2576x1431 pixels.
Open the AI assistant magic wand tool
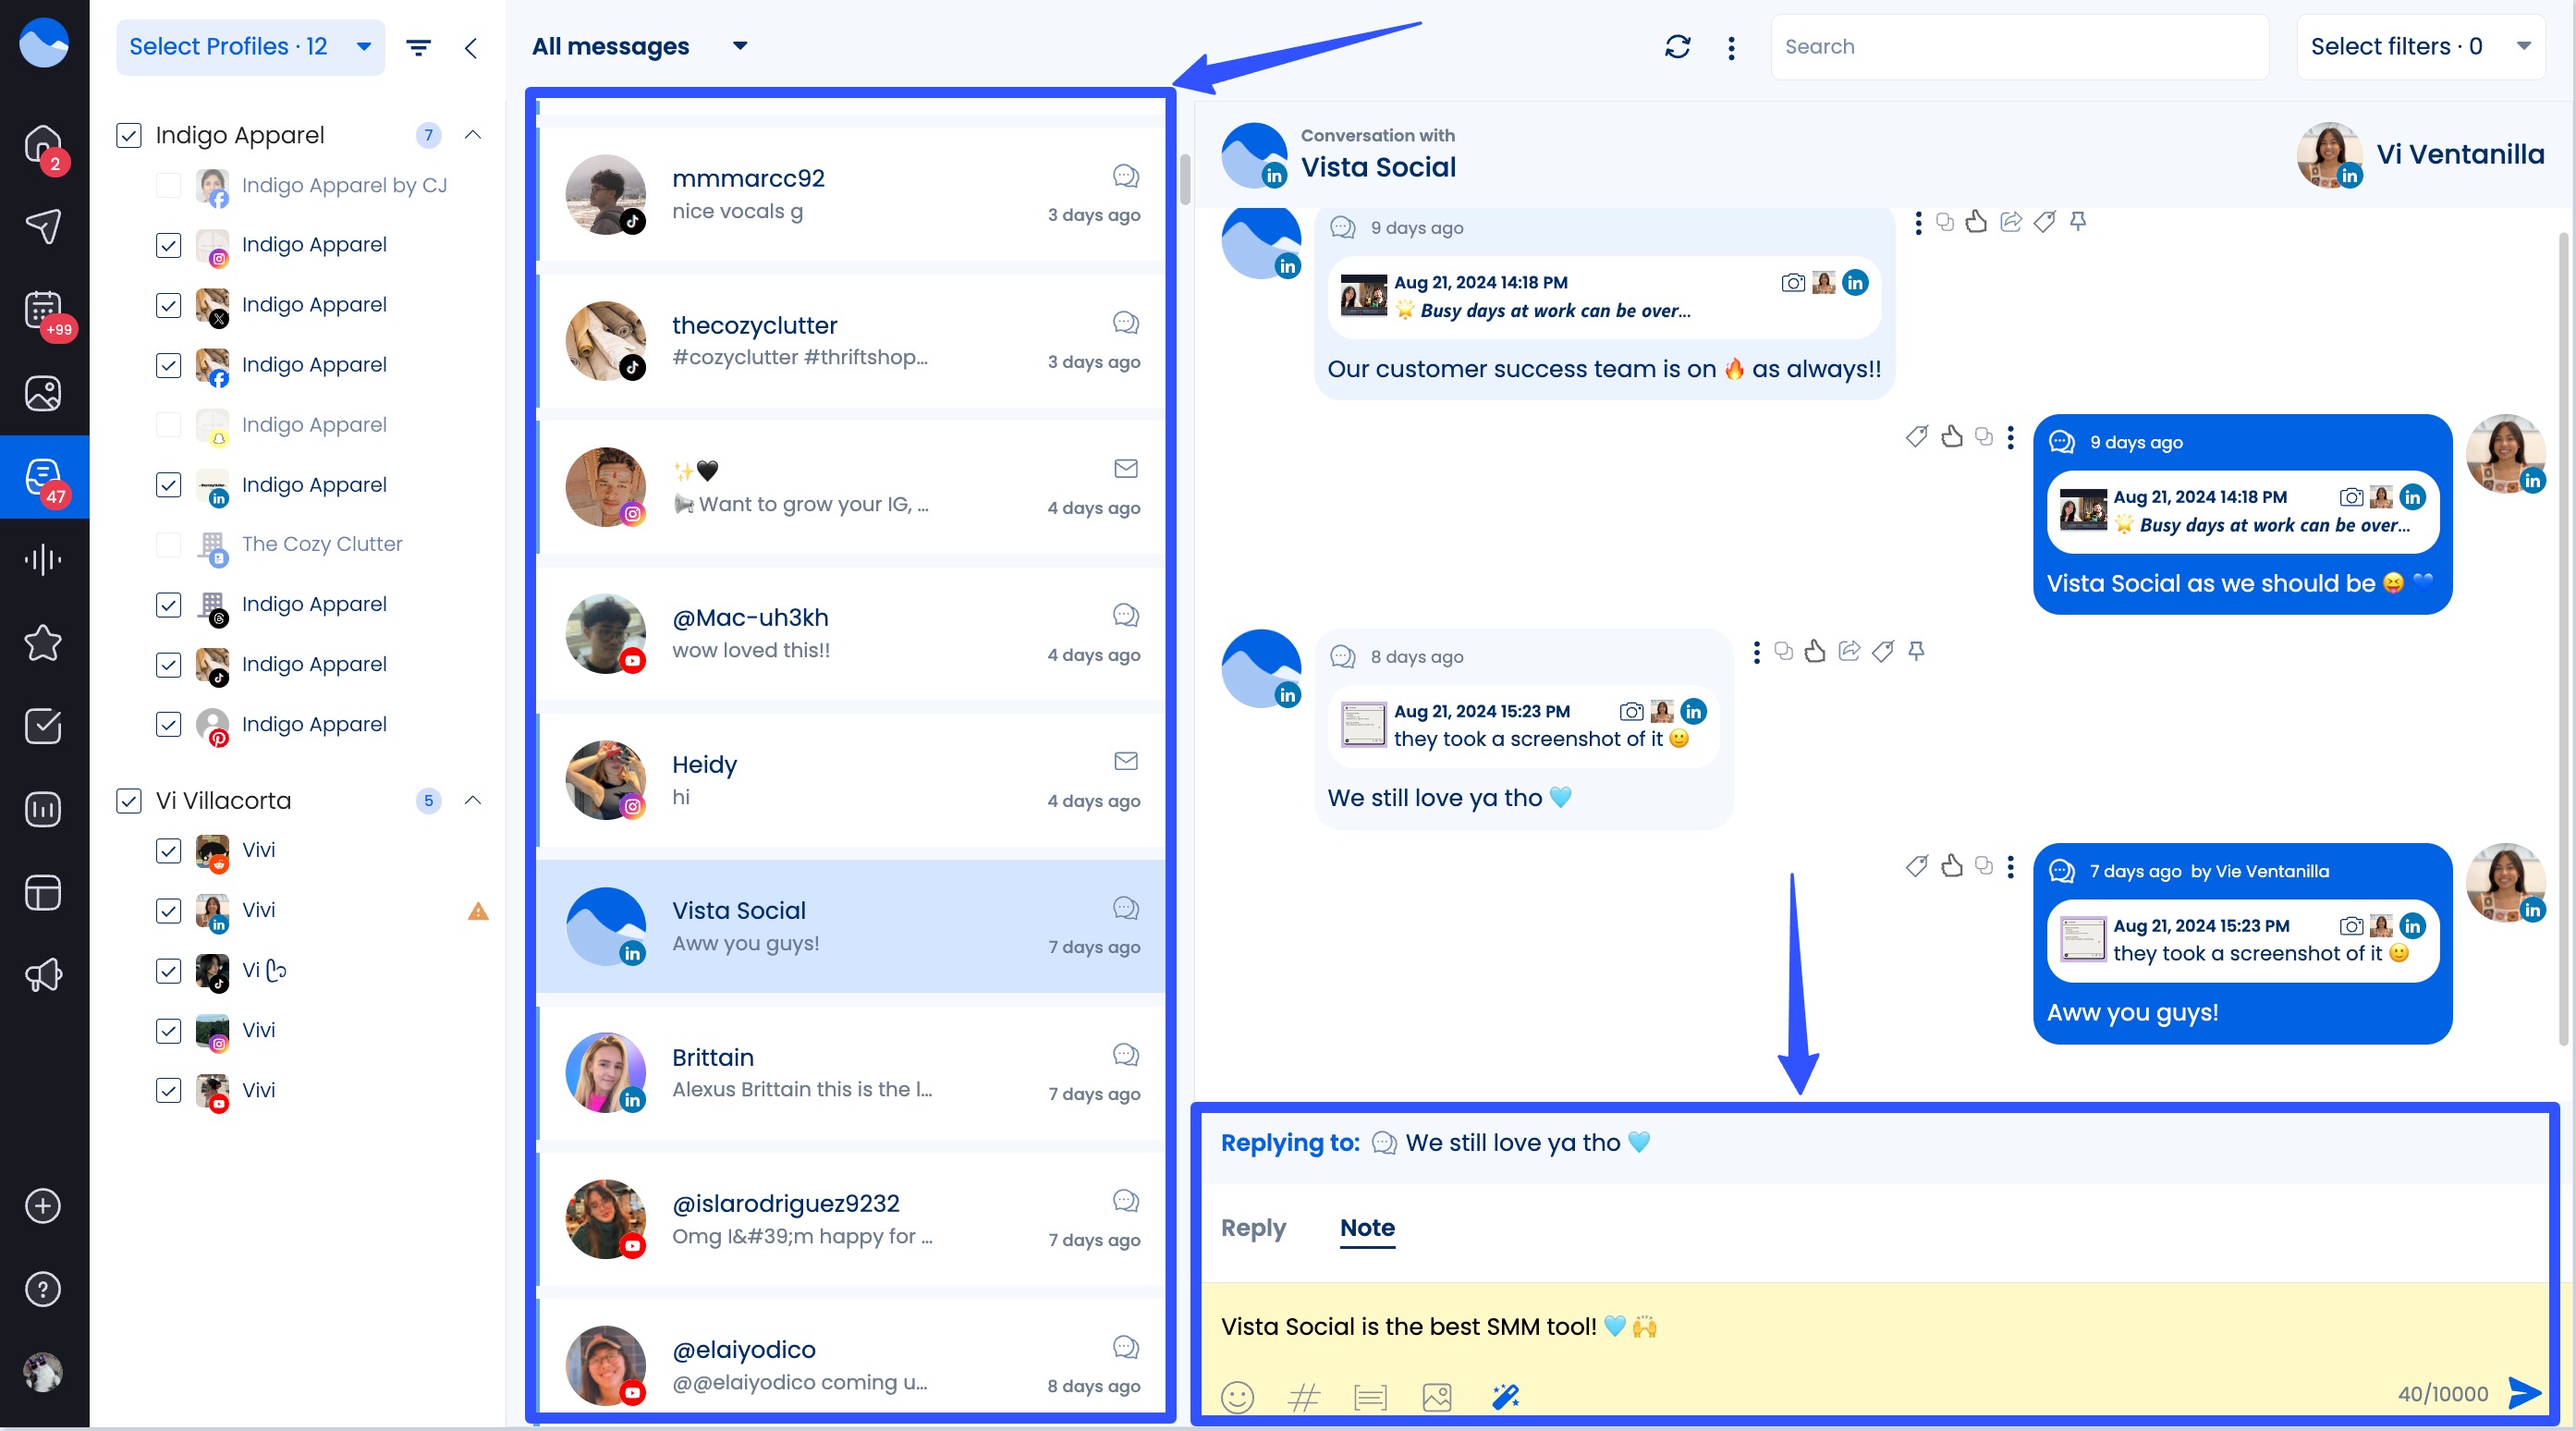click(1504, 1396)
